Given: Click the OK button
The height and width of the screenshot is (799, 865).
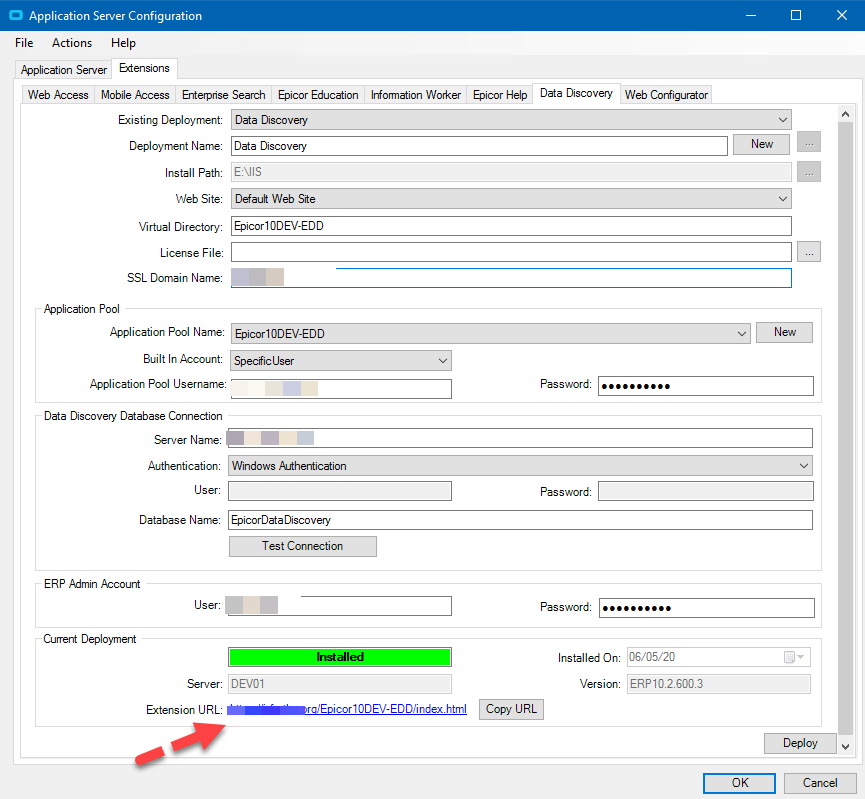Looking at the screenshot, I should point(739,783).
